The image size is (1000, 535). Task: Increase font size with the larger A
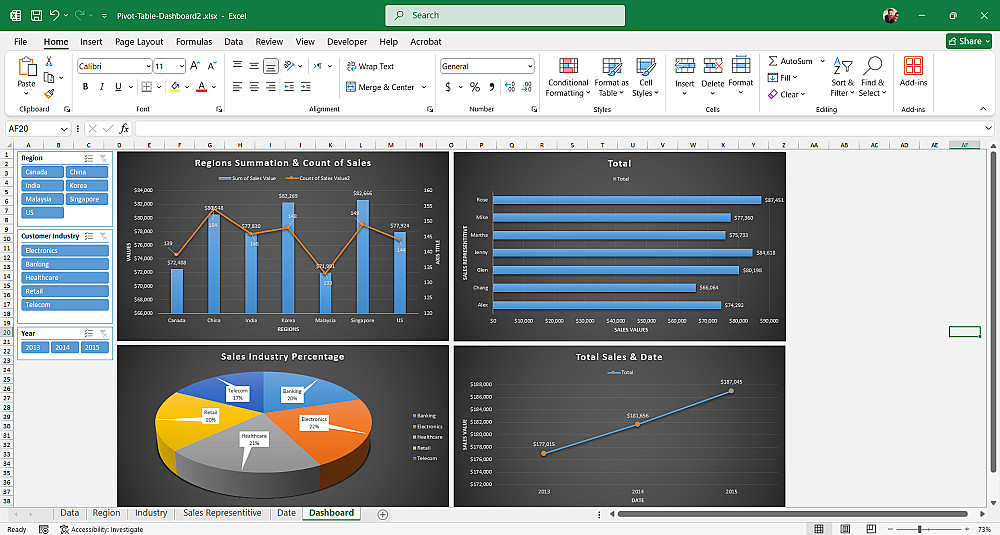[x=195, y=66]
